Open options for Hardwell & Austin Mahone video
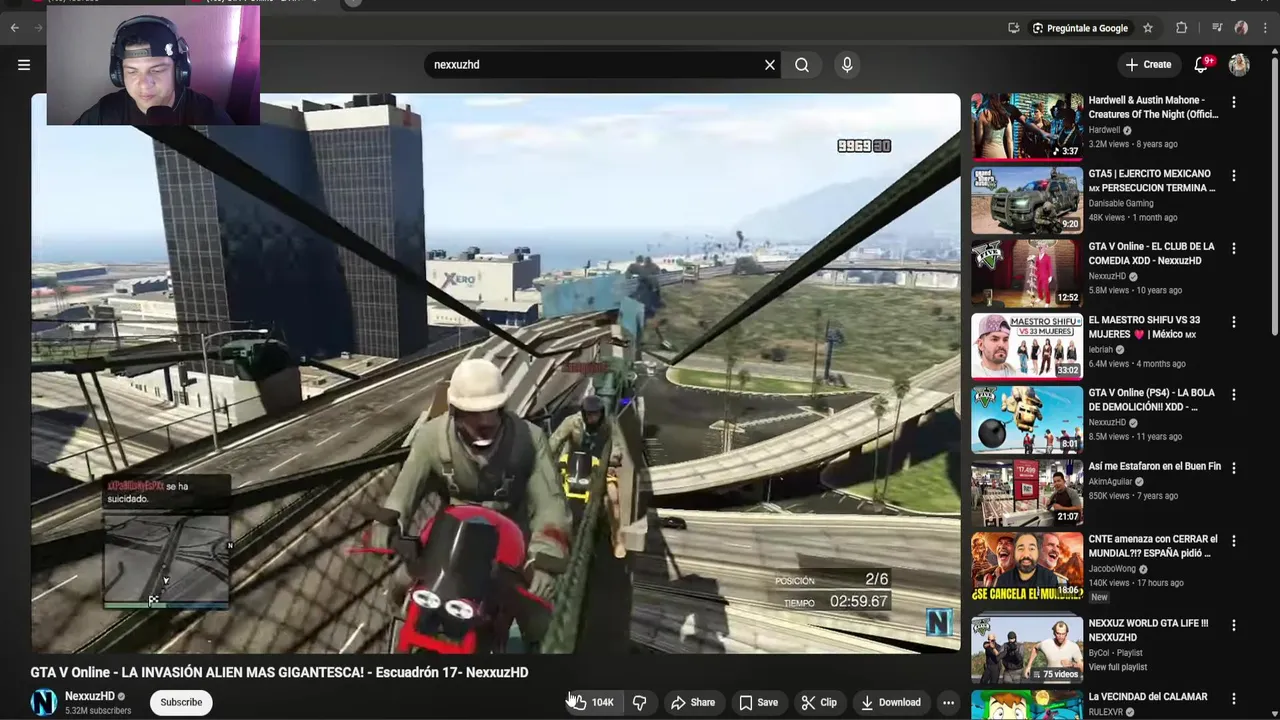 (x=1234, y=102)
